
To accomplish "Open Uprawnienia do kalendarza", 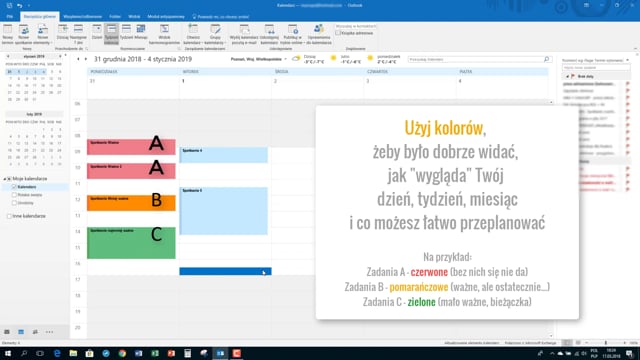I will point(319,34).
